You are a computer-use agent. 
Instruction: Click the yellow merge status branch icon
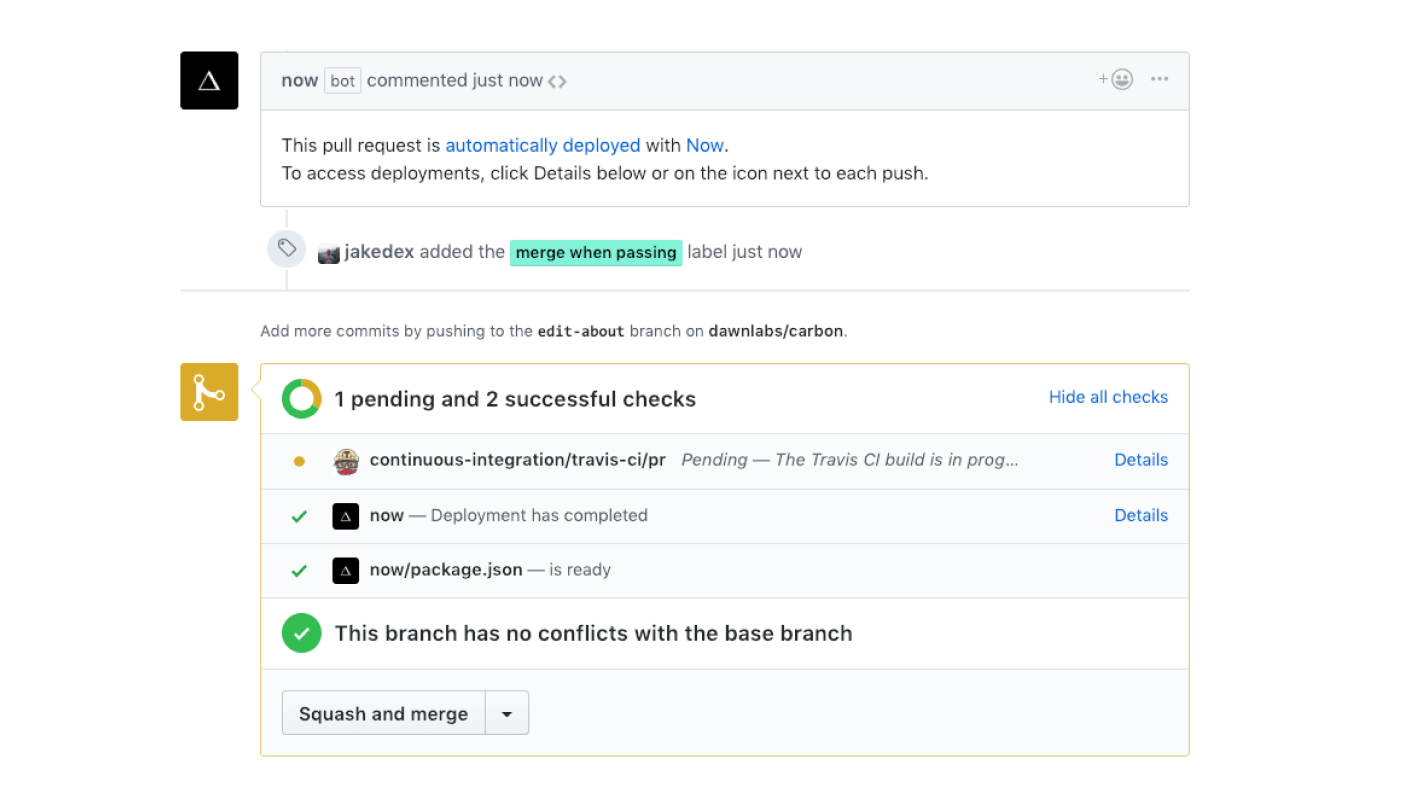tap(209, 392)
